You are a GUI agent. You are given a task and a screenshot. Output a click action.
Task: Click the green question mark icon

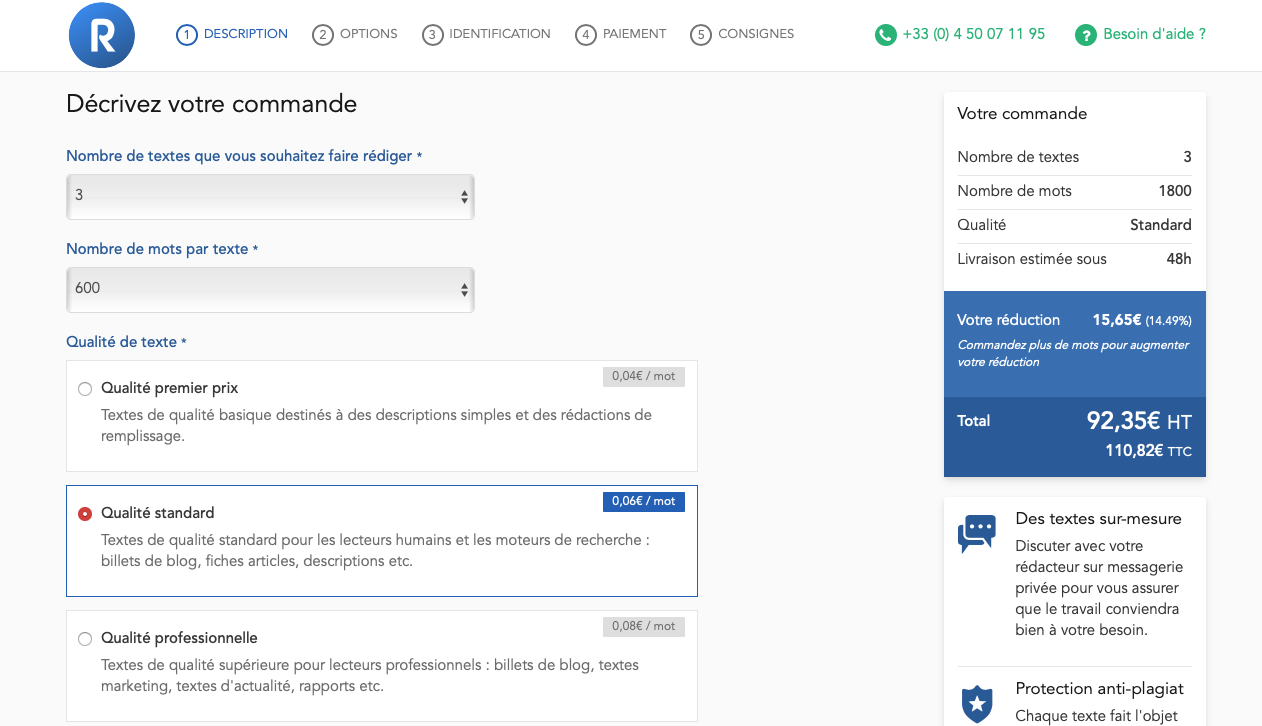[x=1085, y=35]
